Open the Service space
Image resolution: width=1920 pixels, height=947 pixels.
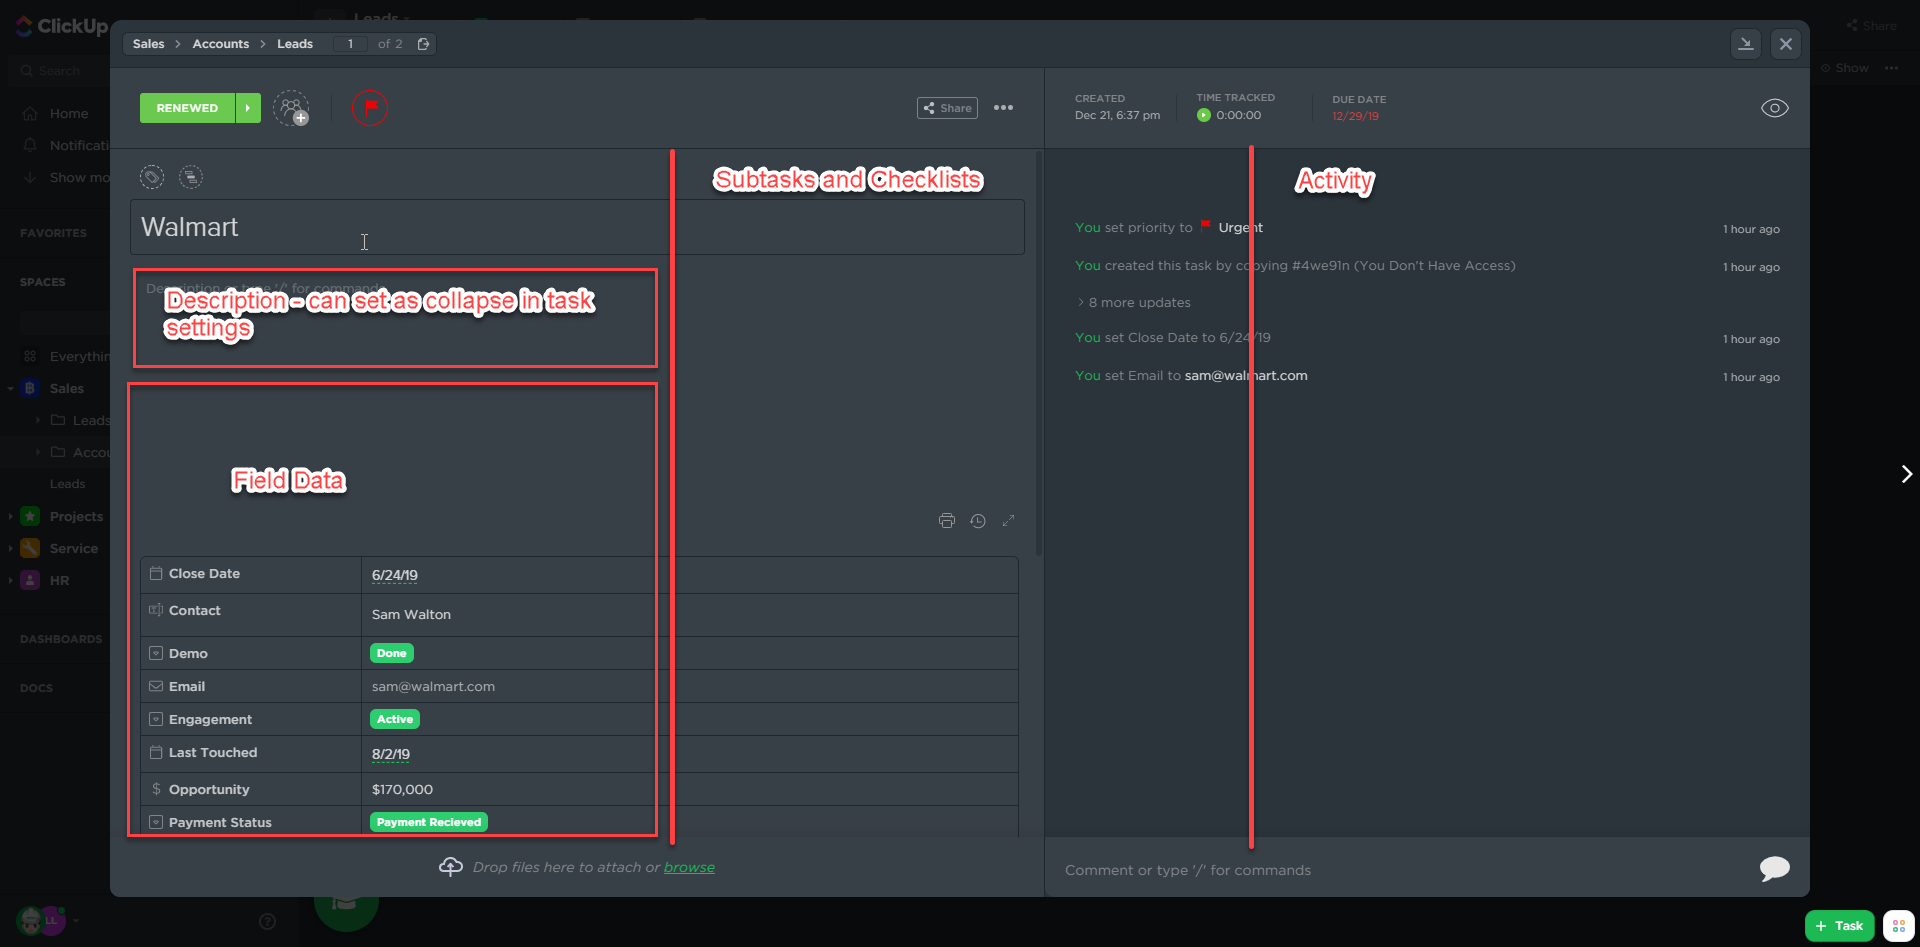point(74,548)
